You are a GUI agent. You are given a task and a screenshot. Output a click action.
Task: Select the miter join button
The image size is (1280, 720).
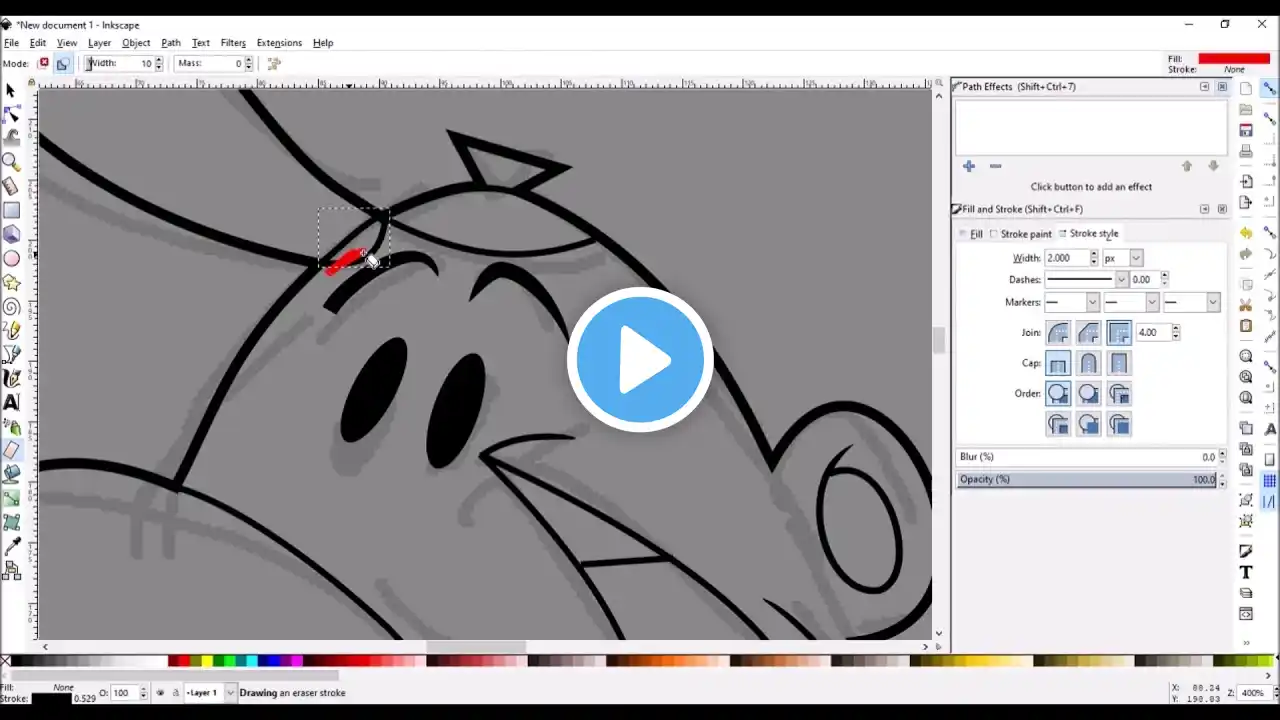click(1119, 332)
